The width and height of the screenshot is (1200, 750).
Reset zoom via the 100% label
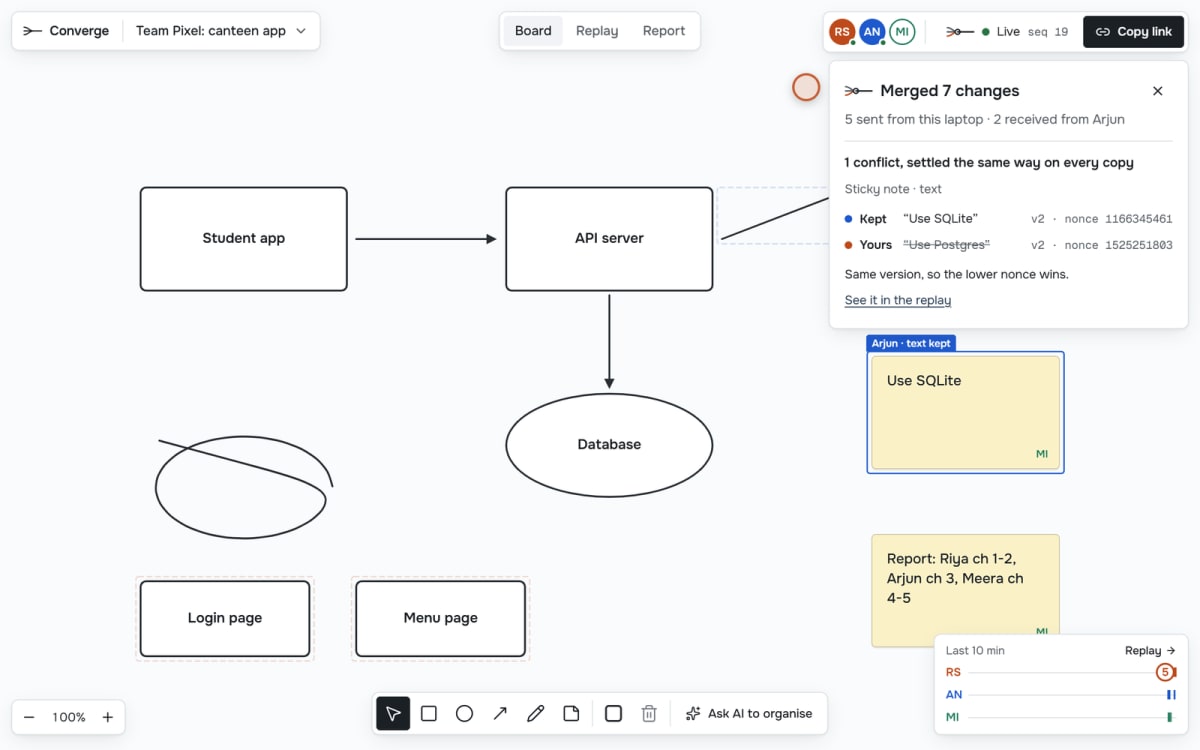69,717
